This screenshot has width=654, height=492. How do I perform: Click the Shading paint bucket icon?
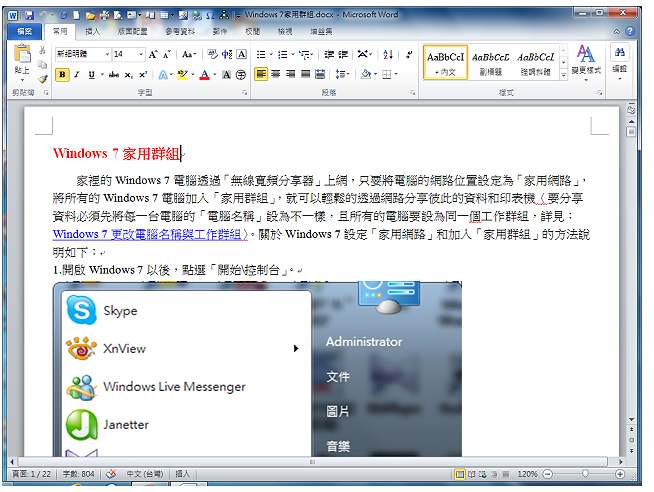click(x=366, y=75)
